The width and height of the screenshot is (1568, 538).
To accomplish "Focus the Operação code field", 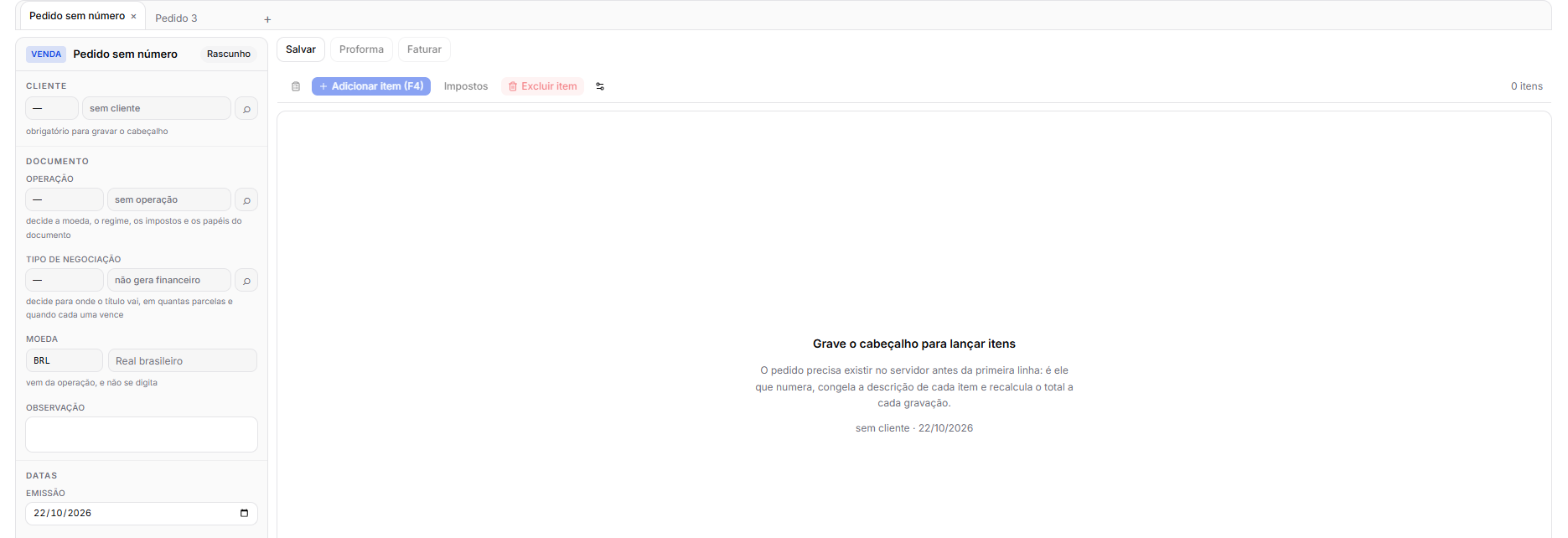I will tap(64, 200).
